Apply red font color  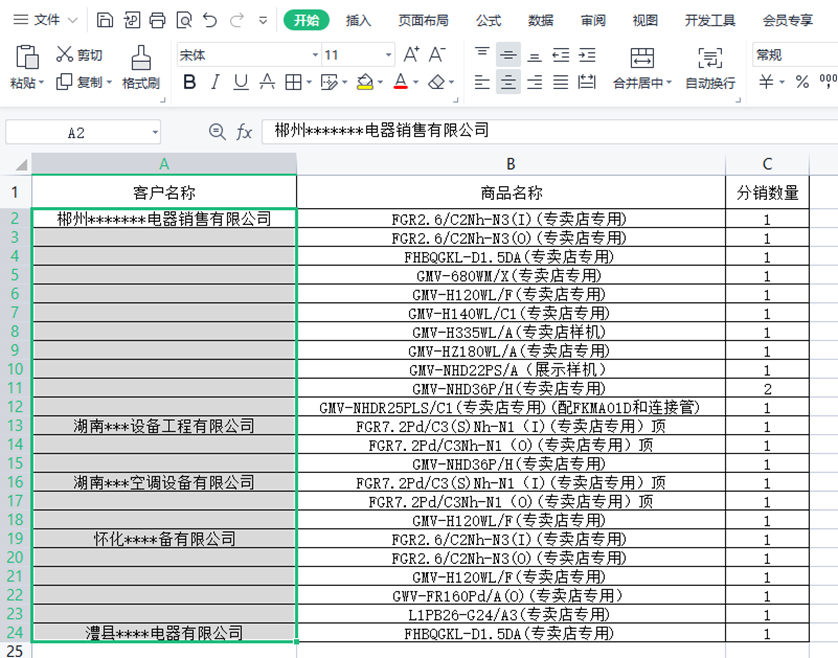point(400,82)
